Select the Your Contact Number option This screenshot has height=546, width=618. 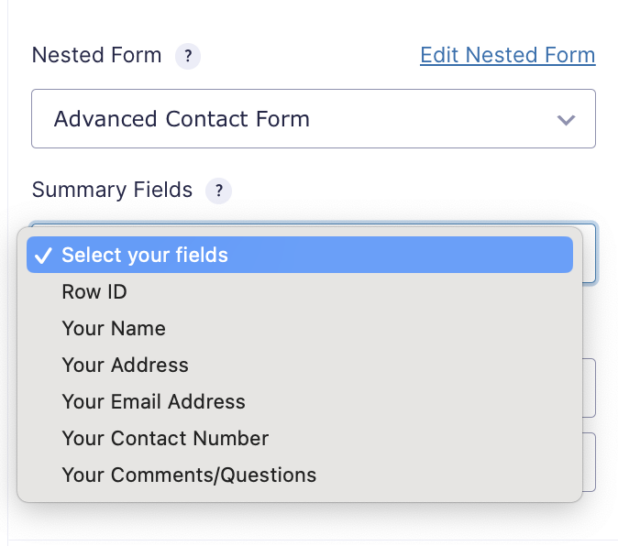pos(165,438)
